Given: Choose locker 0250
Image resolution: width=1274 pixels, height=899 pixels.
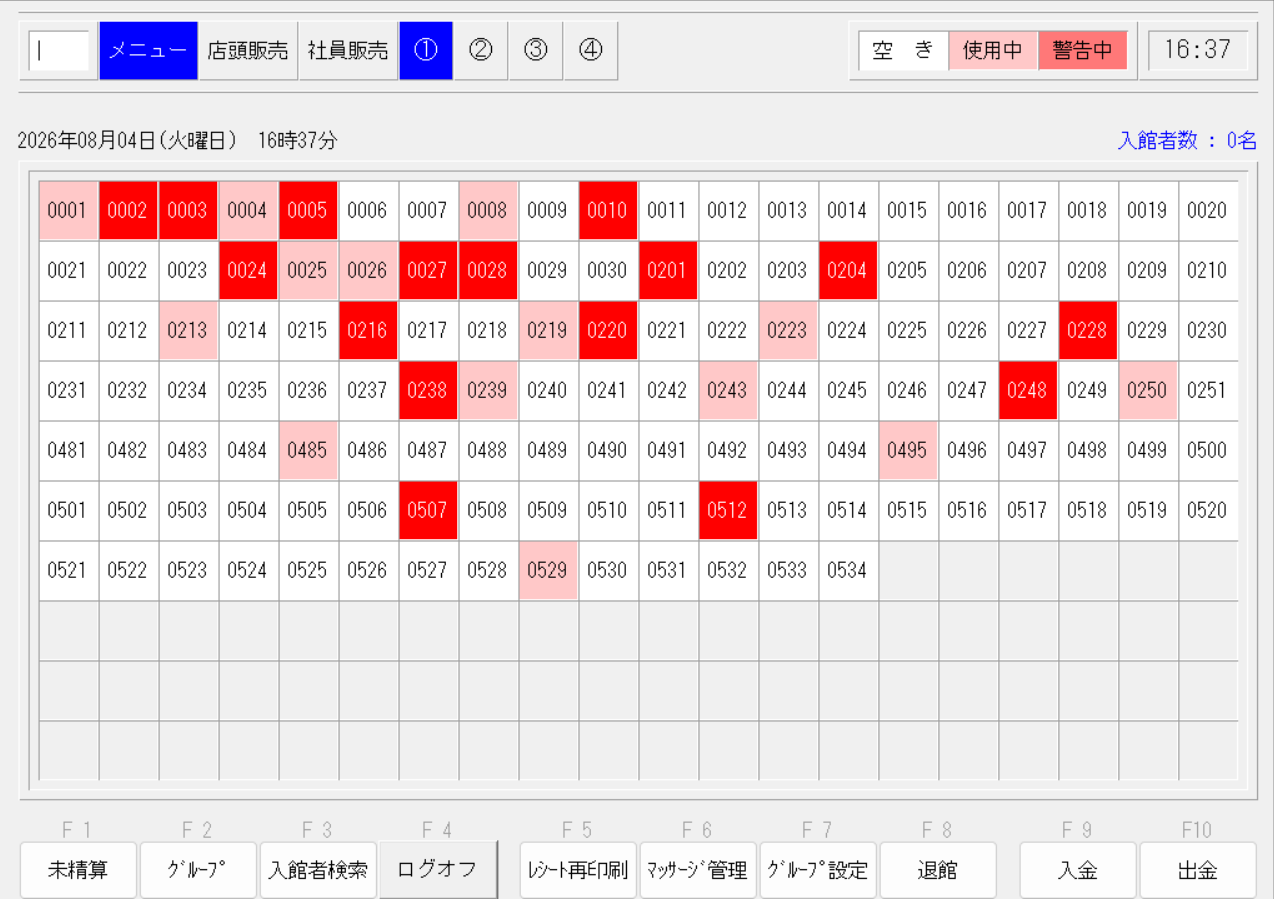Looking at the screenshot, I should [x=1148, y=391].
